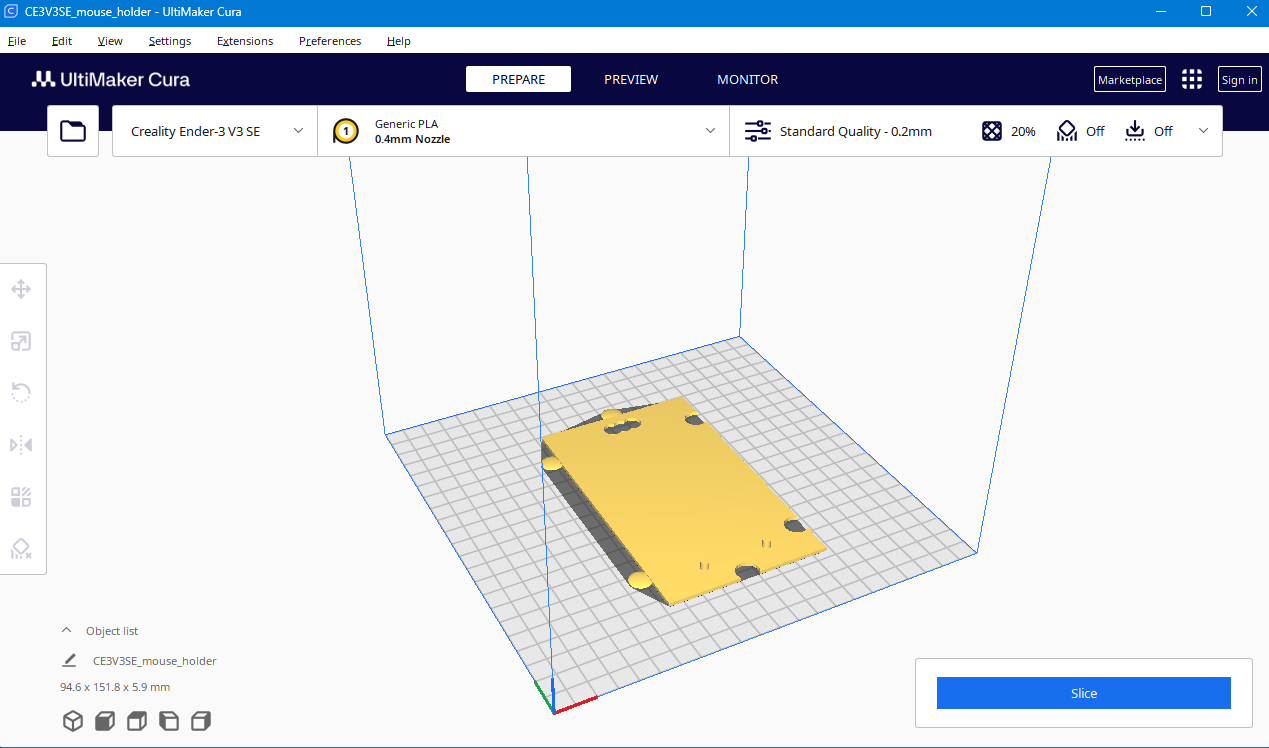This screenshot has height=748, width=1269.
Task: Open the application switcher grid icon
Action: click(x=1192, y=80)
